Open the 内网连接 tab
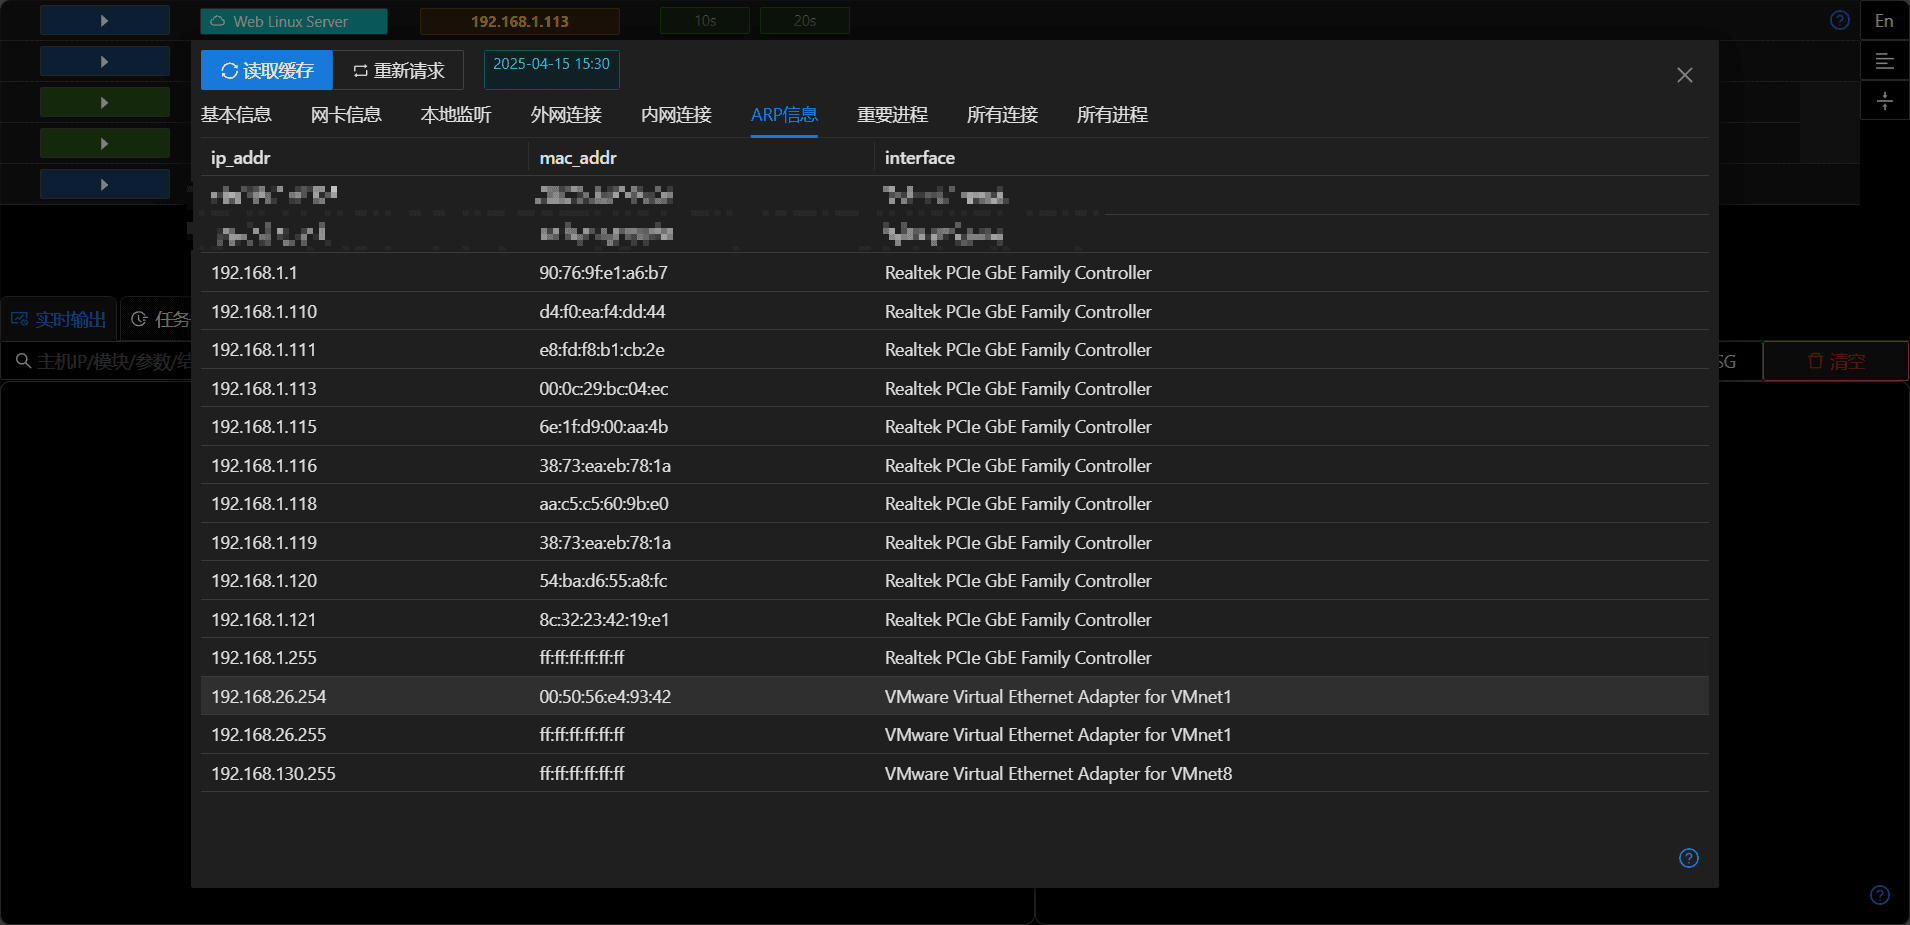Screen dimensions: 1910x925 click(x=676, y=115)
